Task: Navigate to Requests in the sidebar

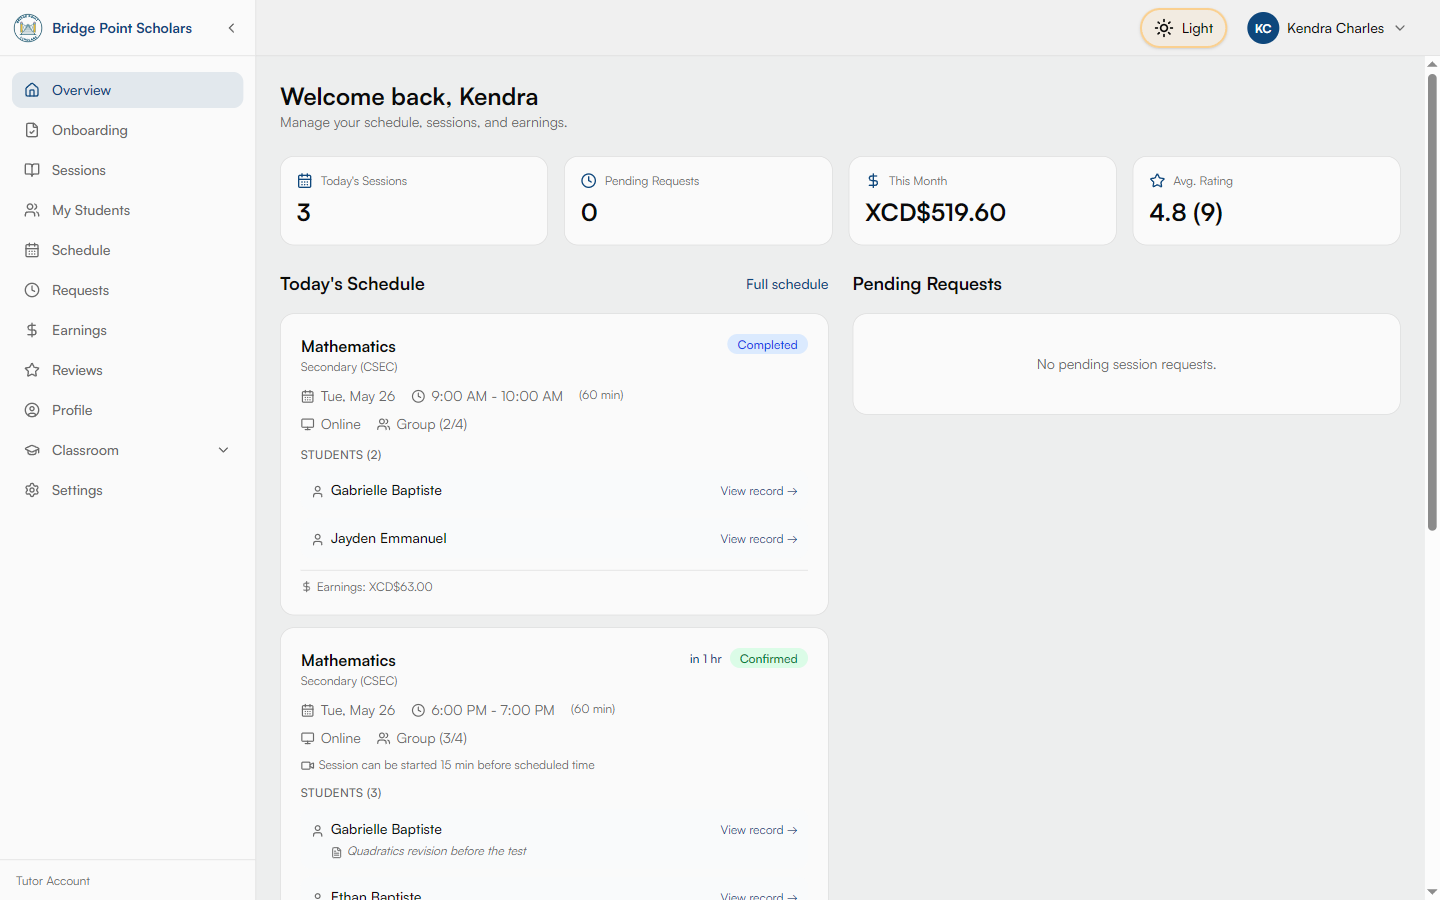Action: 127,290
